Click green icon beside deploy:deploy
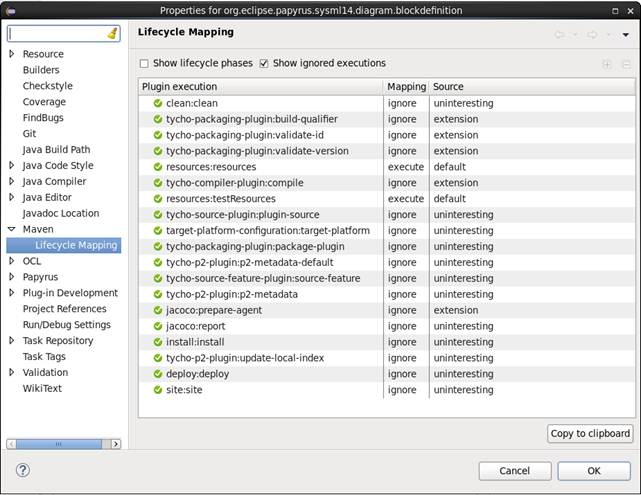Screen dimensions: 641x495 [x=158, y=374]
